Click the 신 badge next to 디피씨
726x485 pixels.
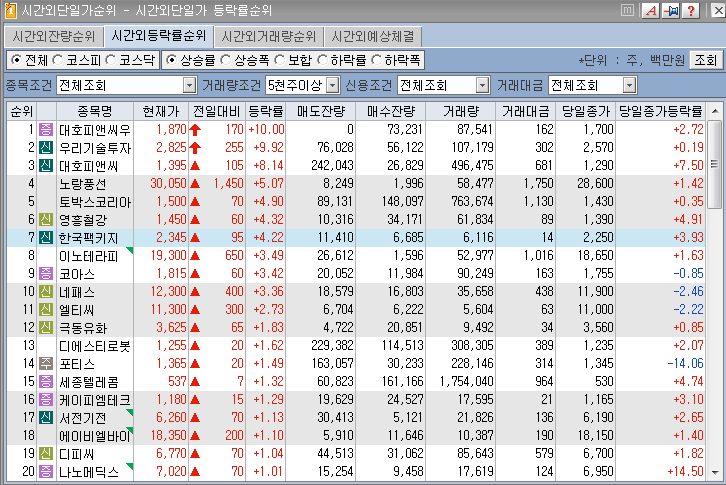click(x=46, y=454)
